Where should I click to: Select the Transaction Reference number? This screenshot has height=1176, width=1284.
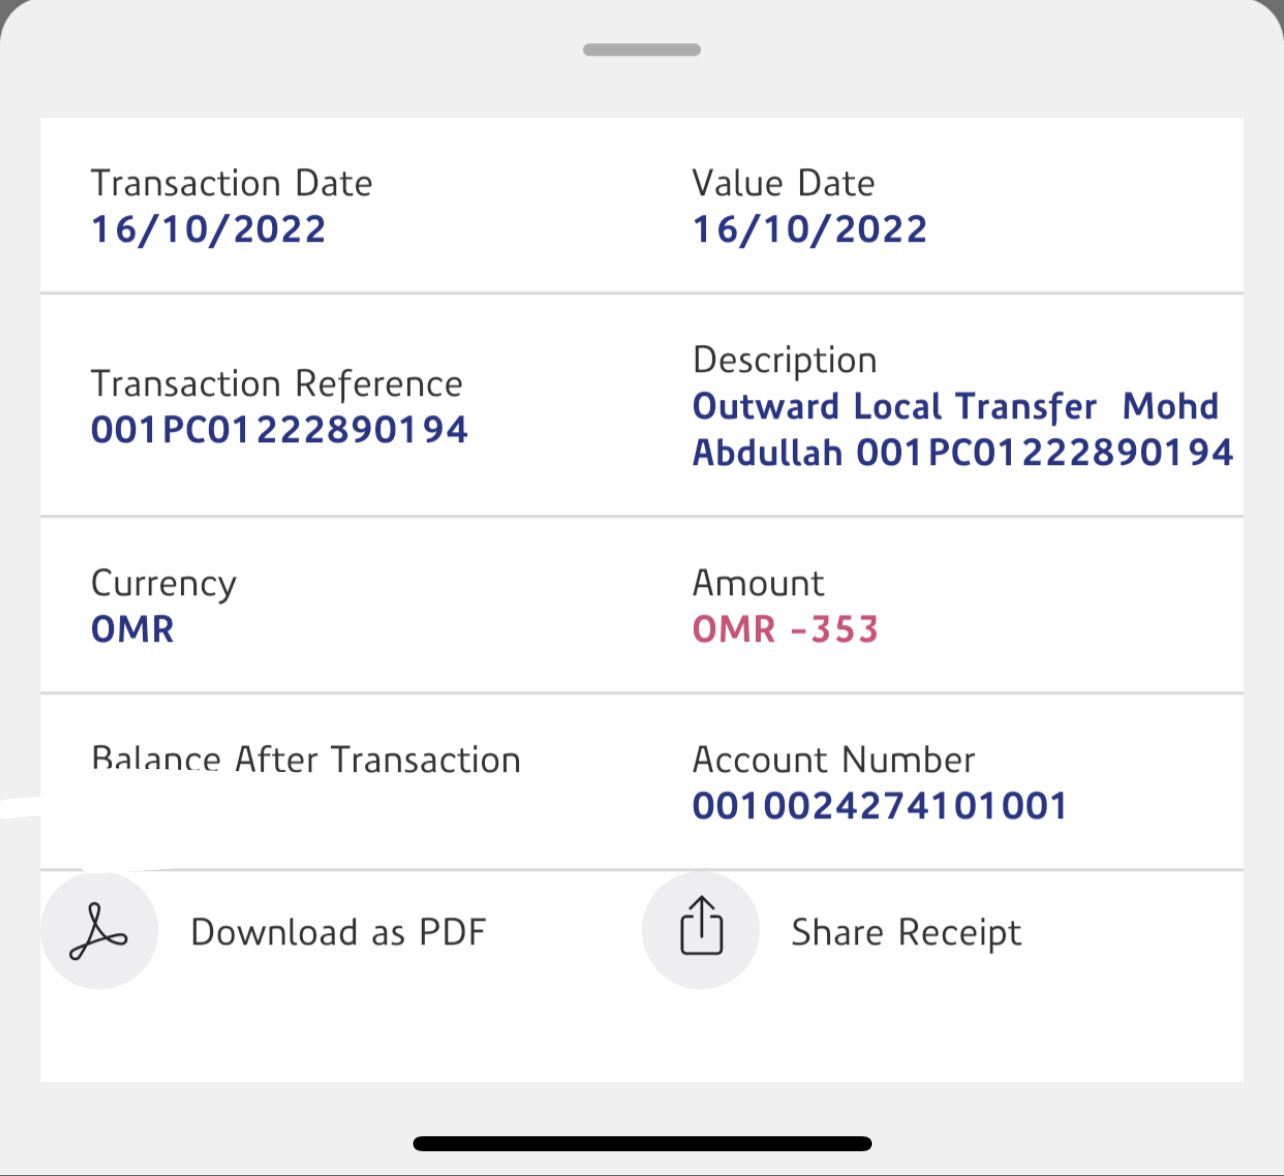coord(279,430)
